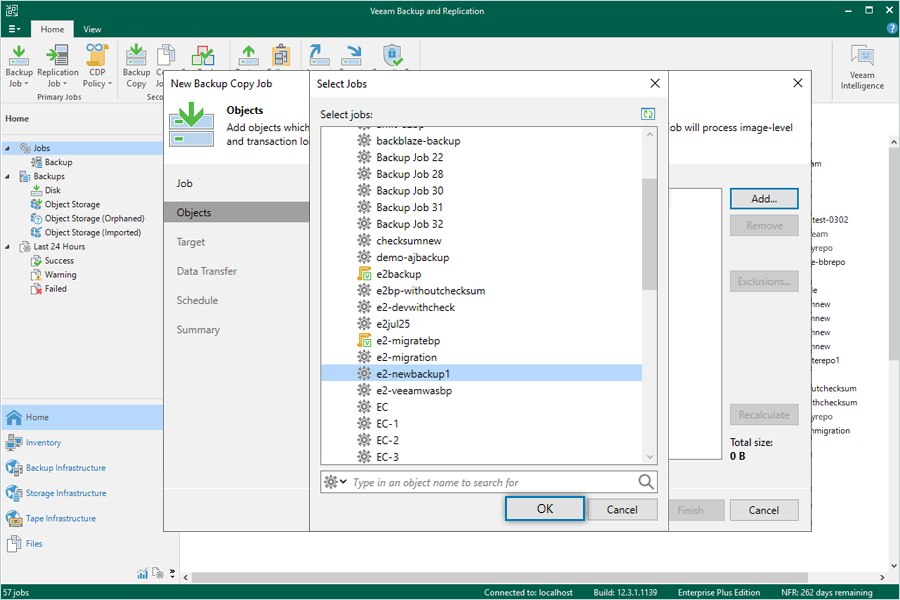The image size is (900, 600).
Task: Click the help question mark icon
Action: (x=893, y=28)
